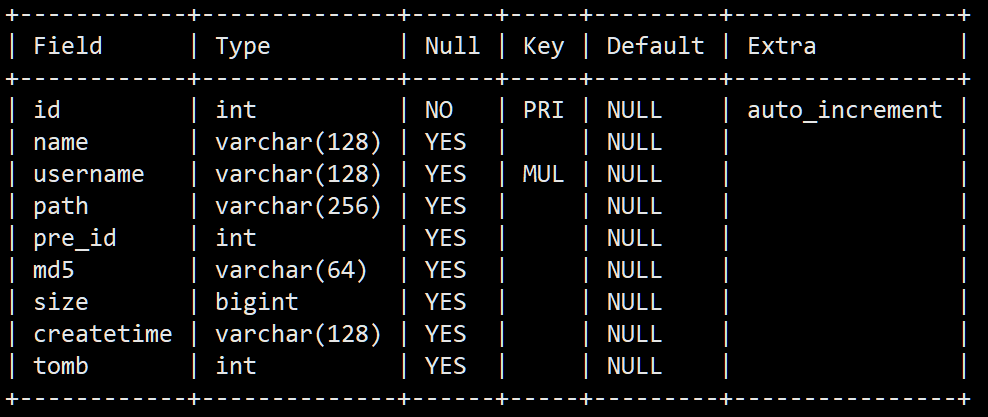
Task: Click the "varchar(256)" type value
Action: point(298,206)
